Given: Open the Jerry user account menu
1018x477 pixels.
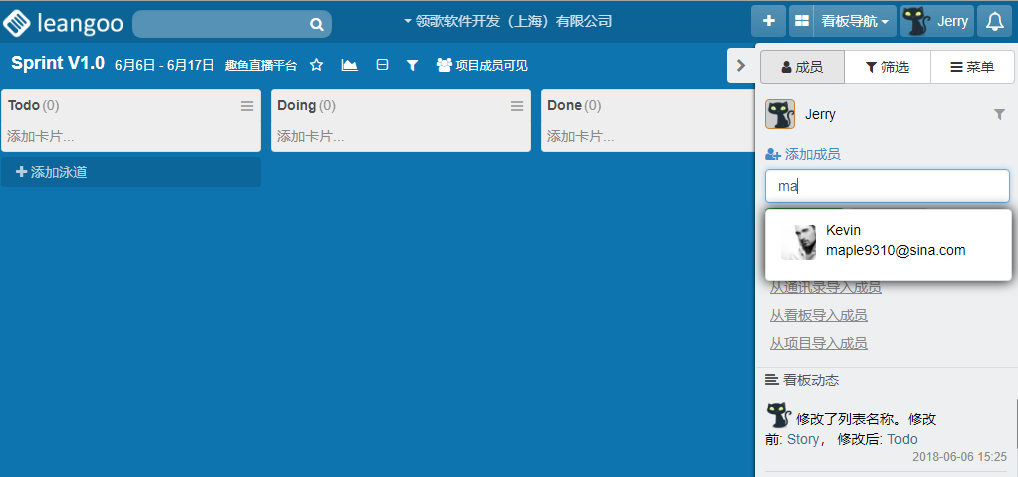Looking at the screenshot, I should pyautogui.click(x=936, y=21).
